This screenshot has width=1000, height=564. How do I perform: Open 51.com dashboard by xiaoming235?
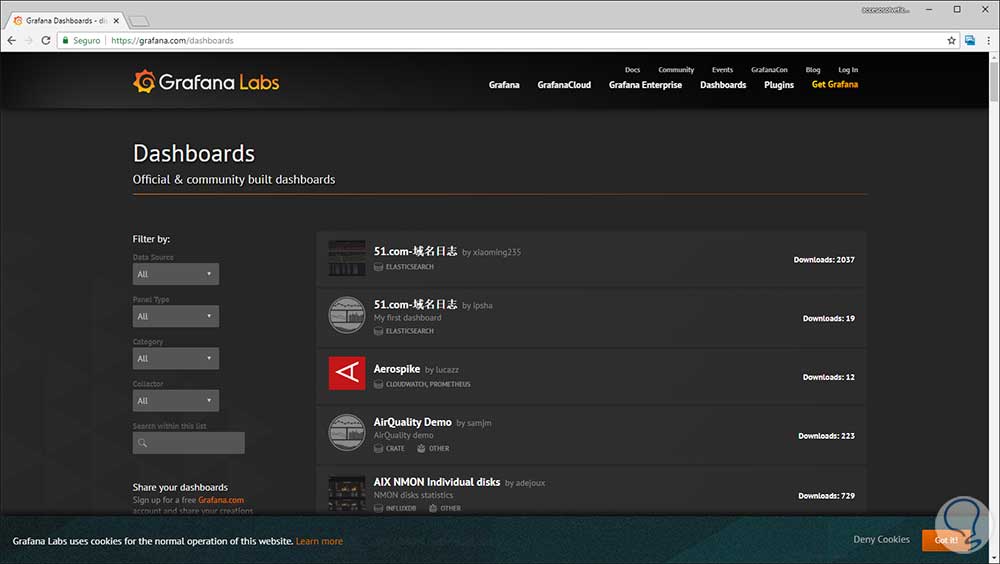(x=415, y=251)
